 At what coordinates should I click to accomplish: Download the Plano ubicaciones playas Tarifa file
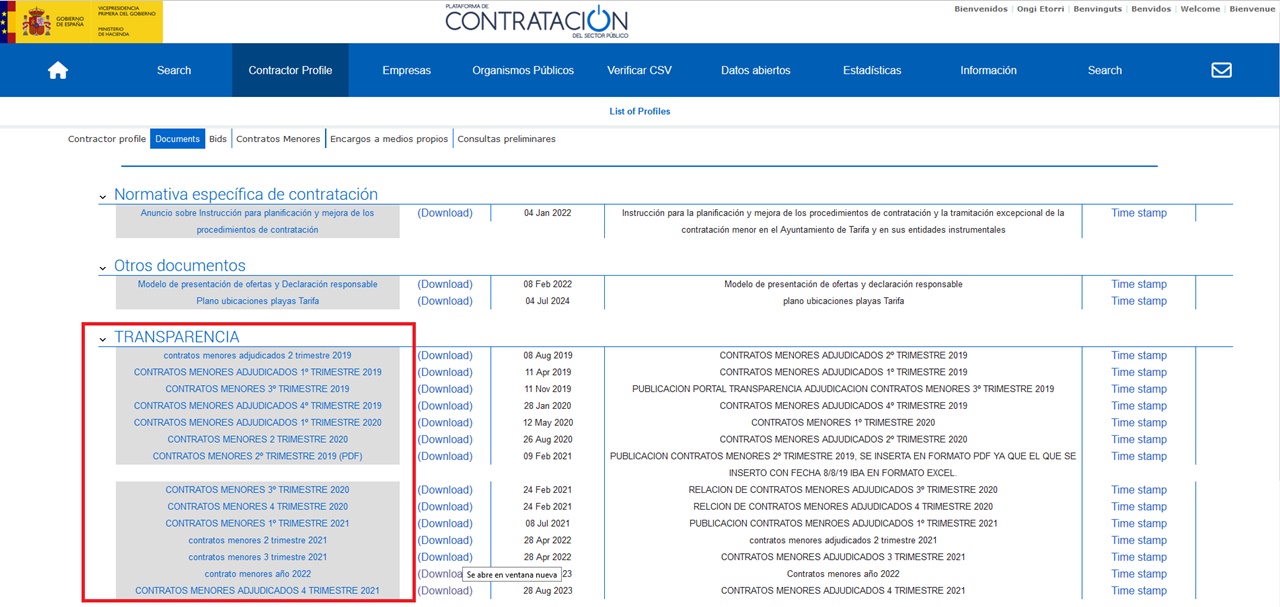click(445, 301)
